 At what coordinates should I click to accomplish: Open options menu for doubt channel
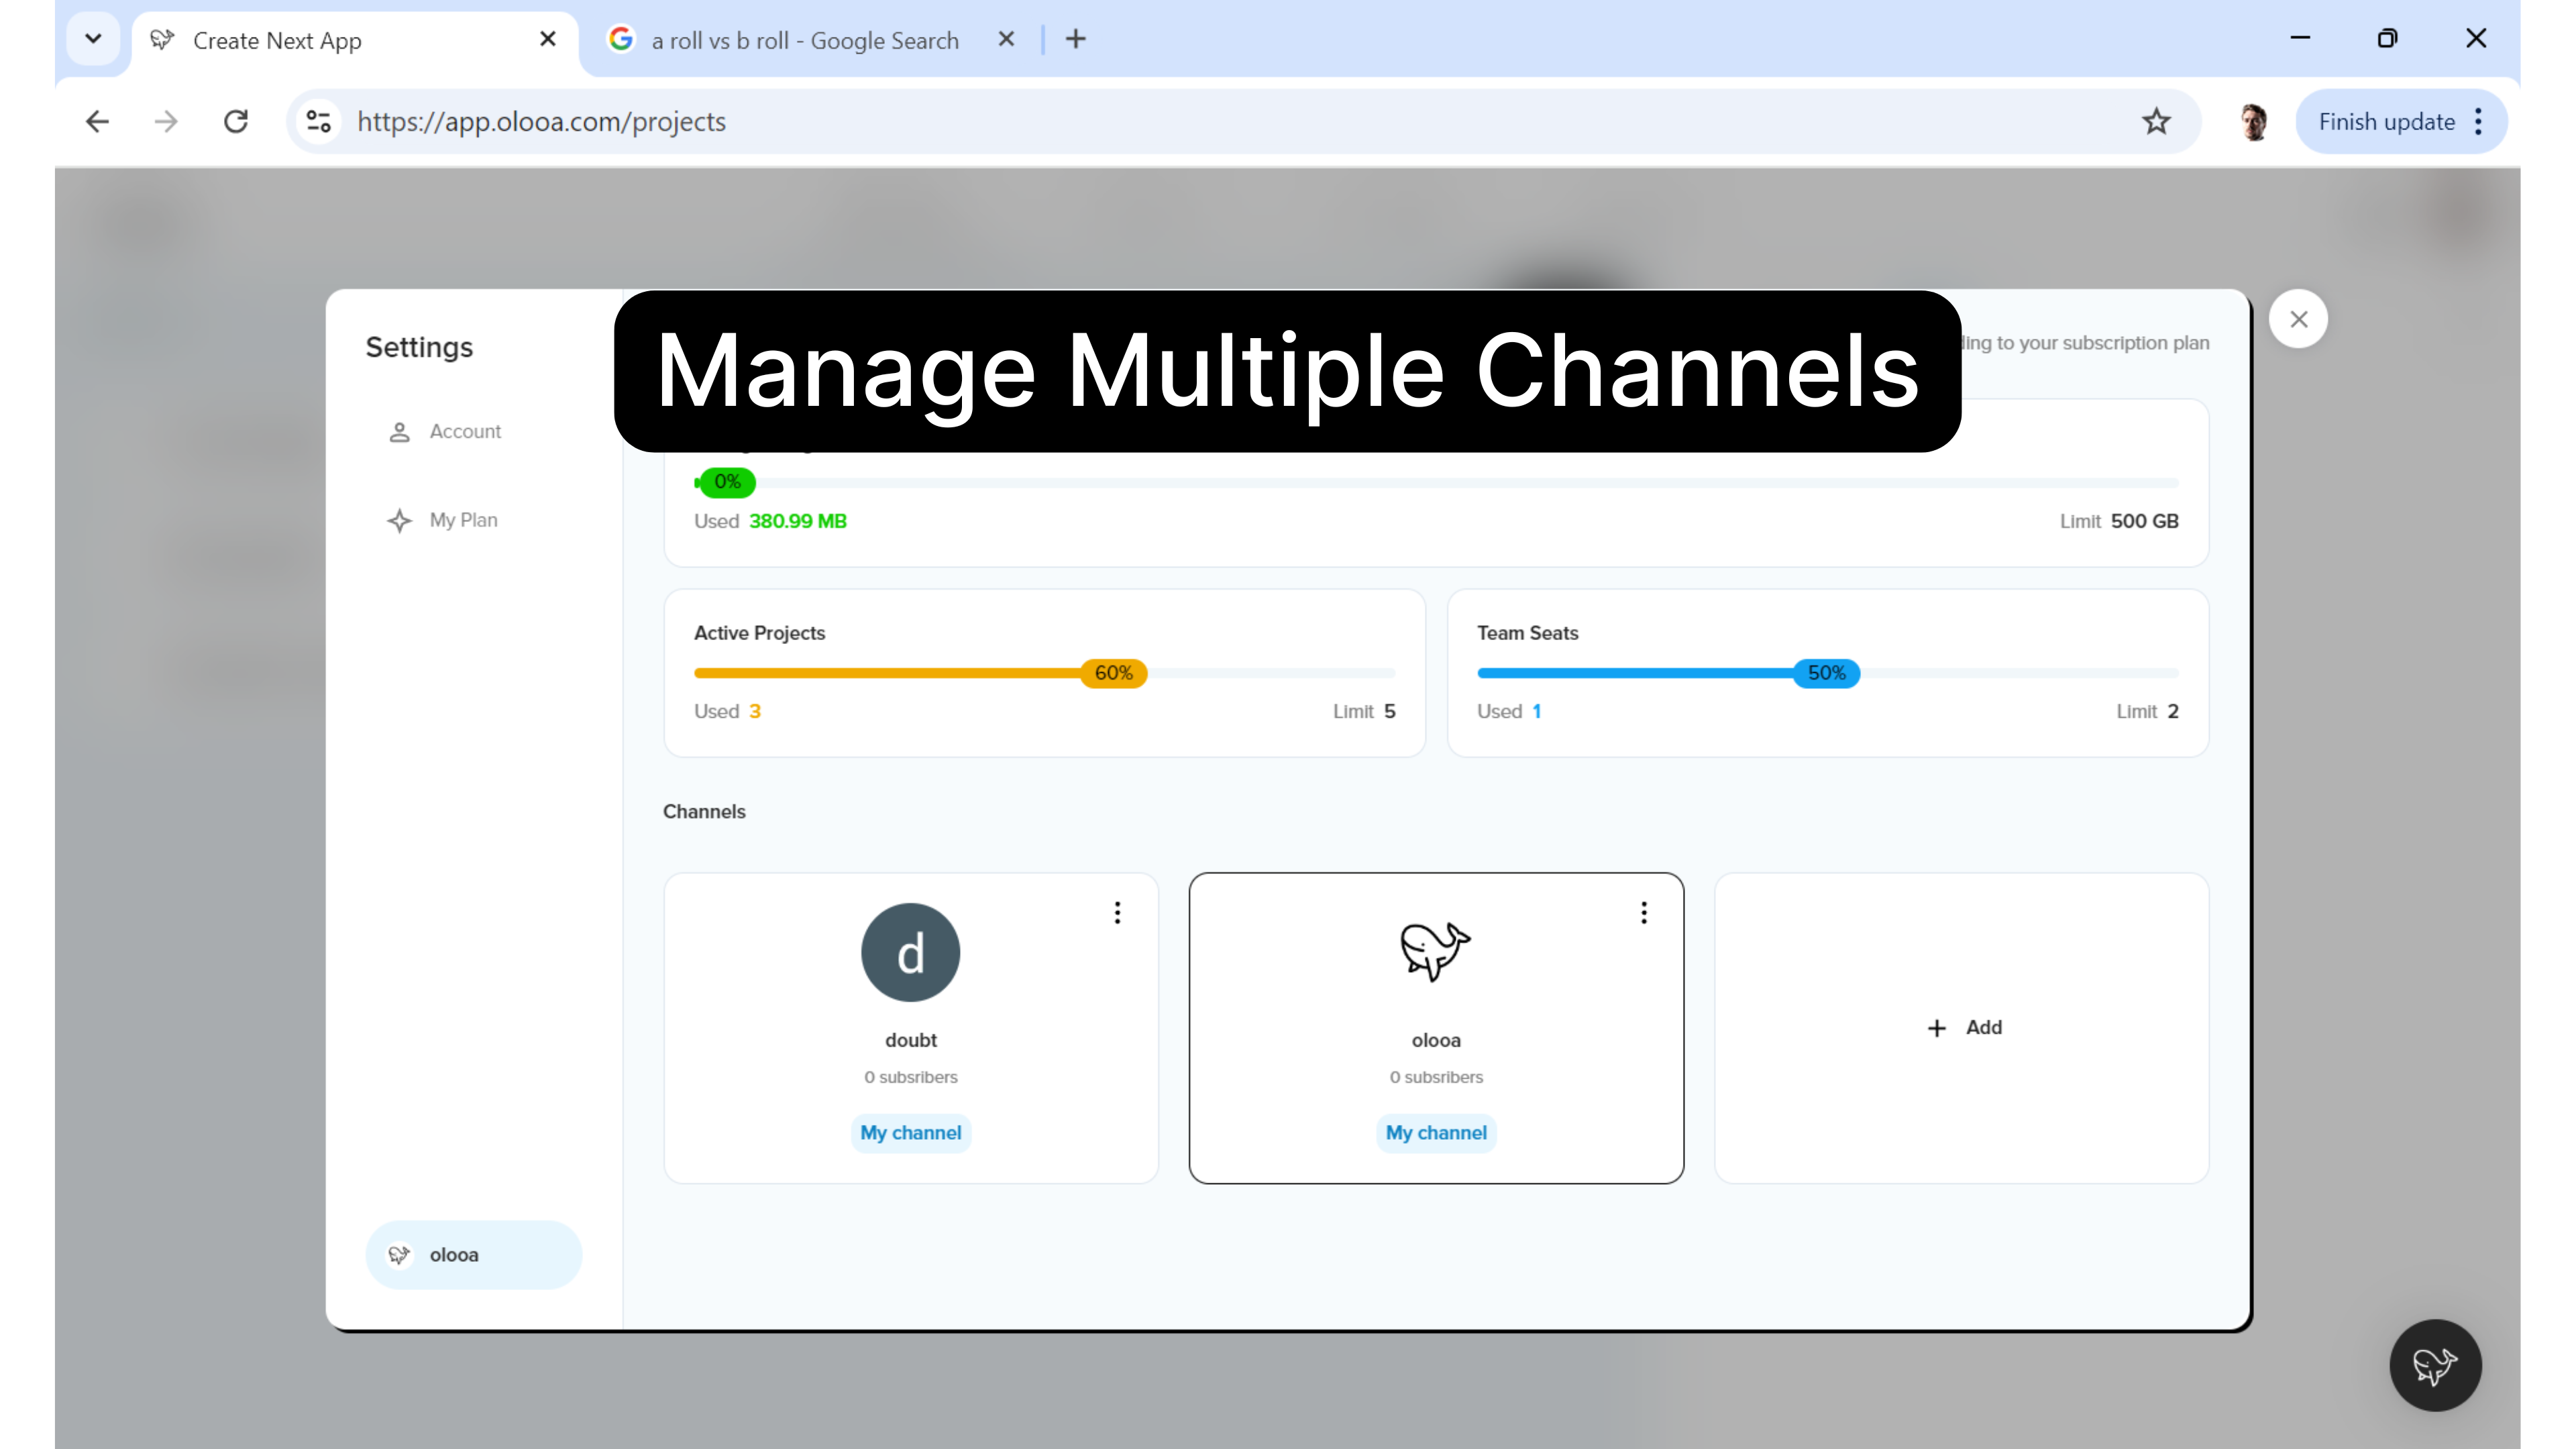tap(1117, 912)
